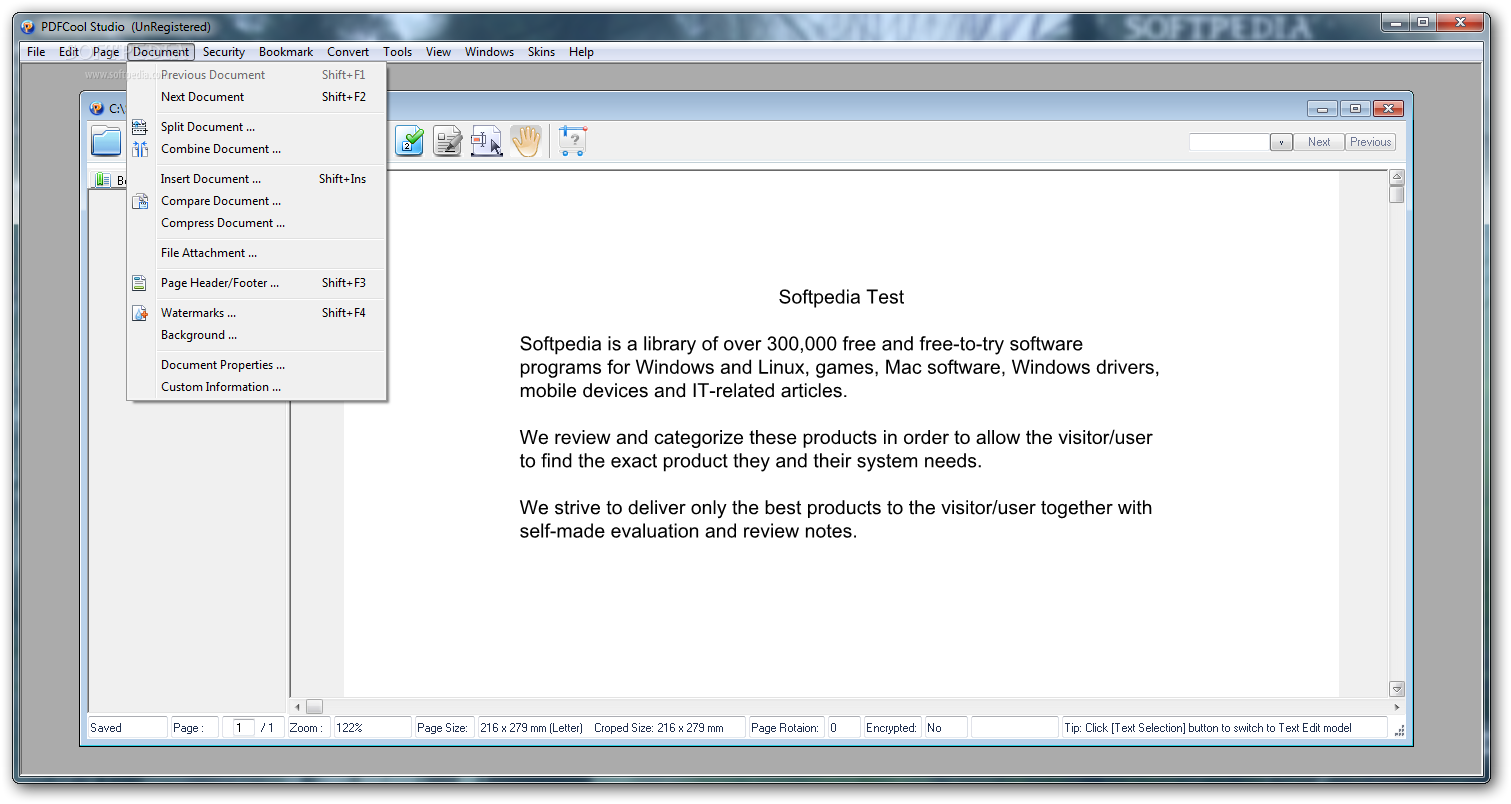Click the "Saved" status text
Viewport: 1511px width, 804px height.
click(106, 728)
